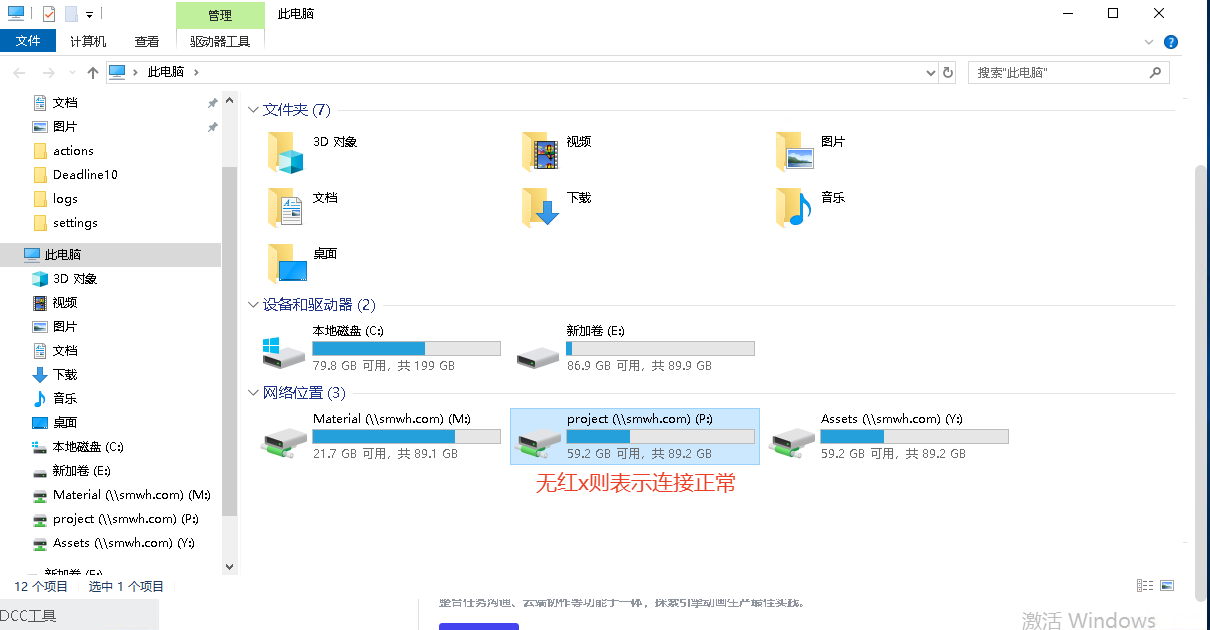The width and height of the screenshot is (1210, 630).
Task: Switch to large icons view in status bar
Action: 1167,585
